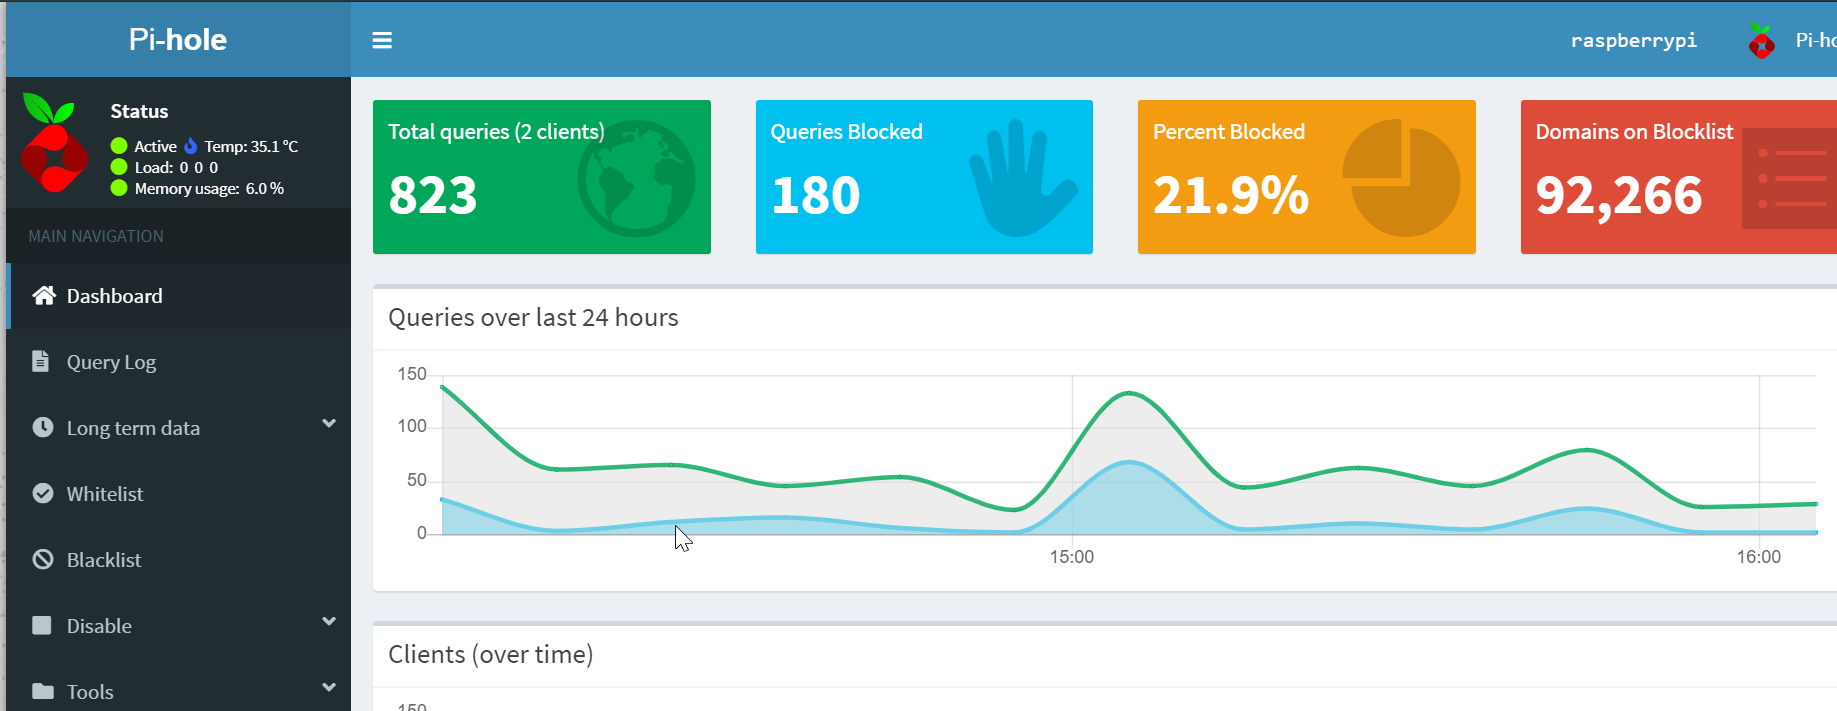
Task: Click the Query Log document icon
Action: point(41,362)
